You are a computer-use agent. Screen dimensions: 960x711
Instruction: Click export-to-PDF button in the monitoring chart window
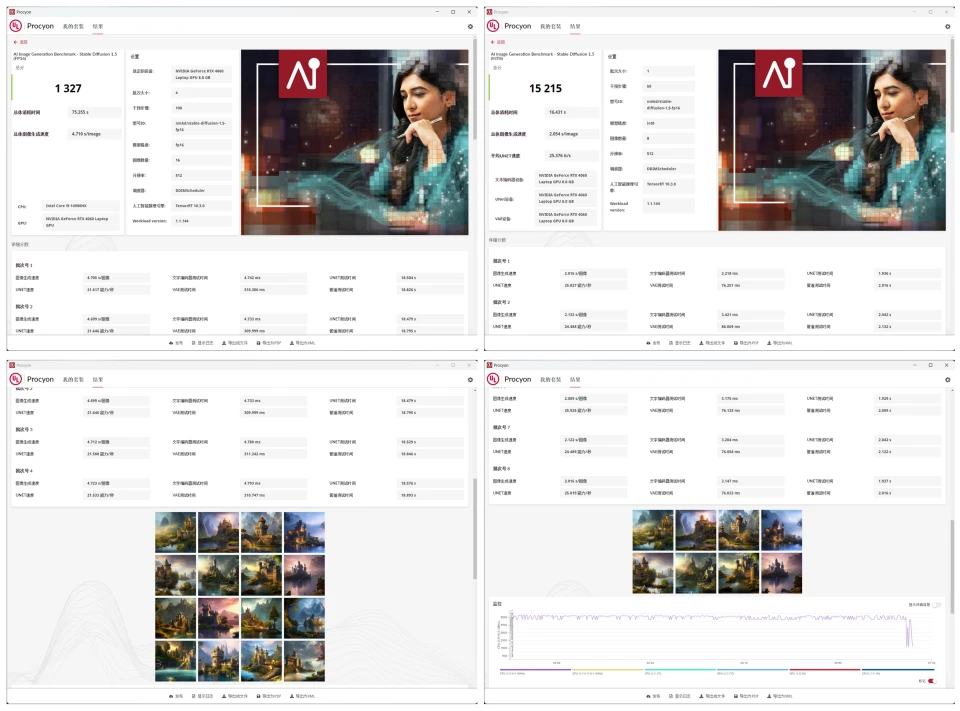[746, 696]
